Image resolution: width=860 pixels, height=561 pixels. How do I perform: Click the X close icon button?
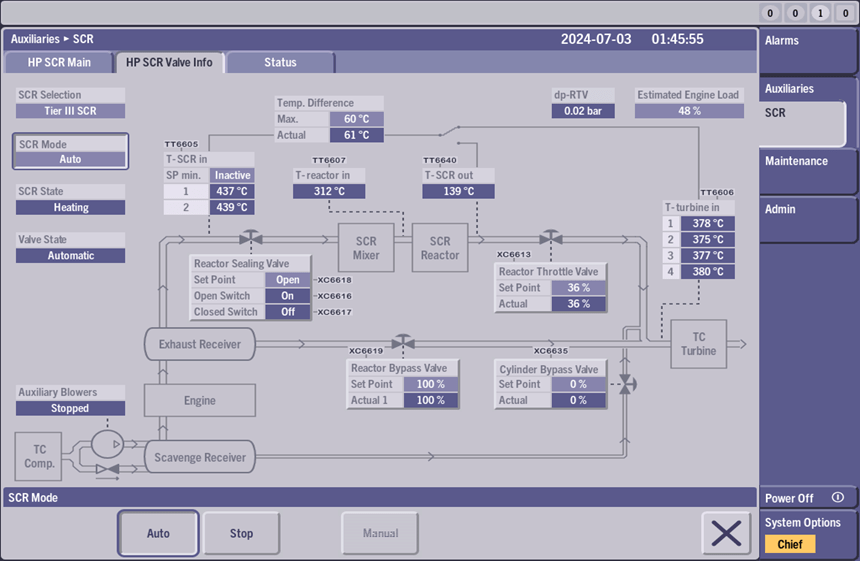(726, 533)
